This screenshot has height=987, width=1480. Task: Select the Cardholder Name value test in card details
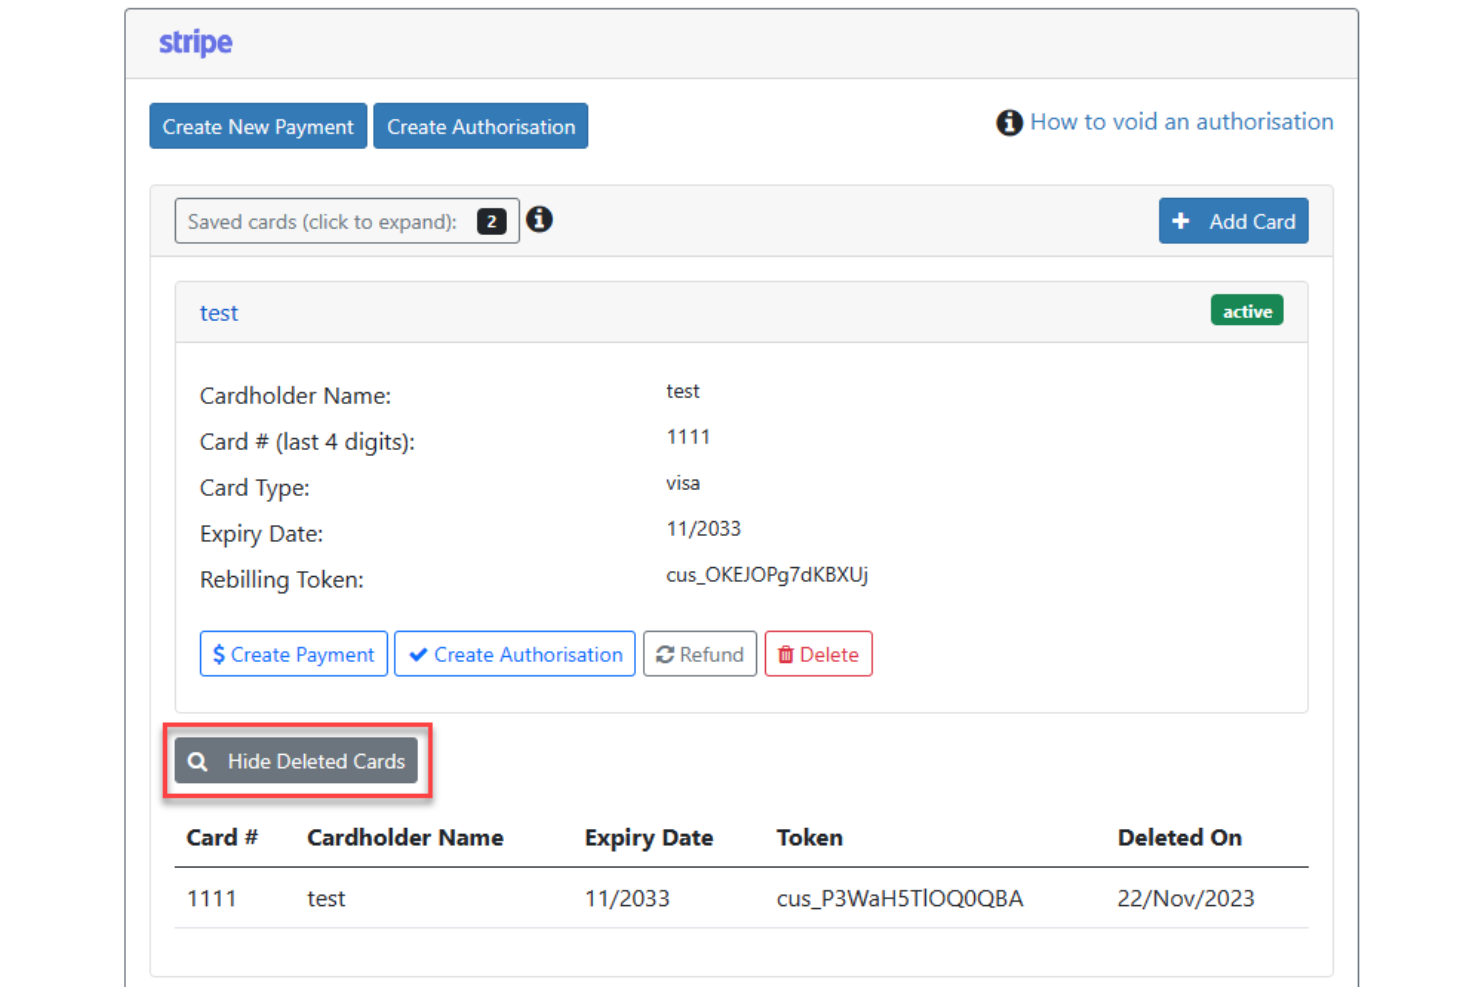(x=683, y=391)
